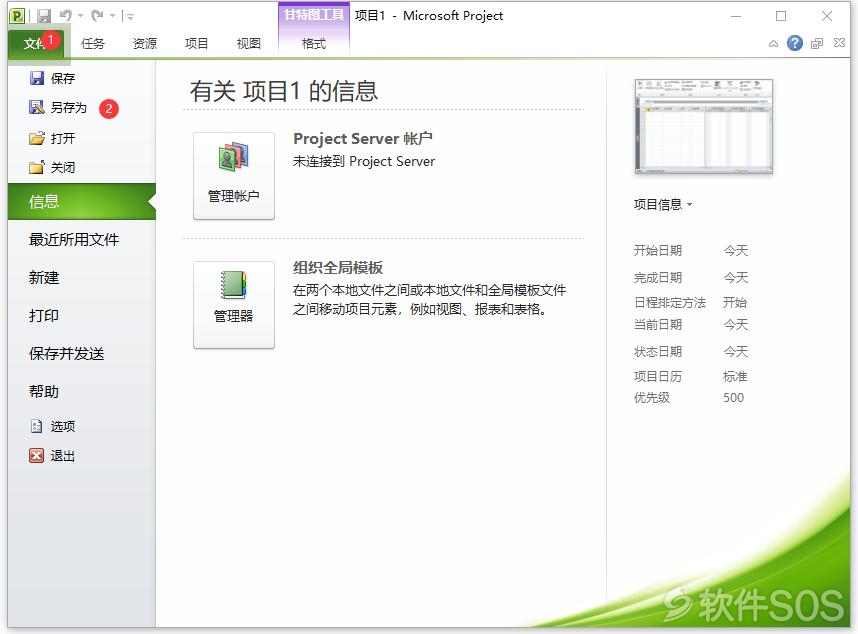
Task: Open 最近所用文件 section
Action: click(x=74, y=239)
